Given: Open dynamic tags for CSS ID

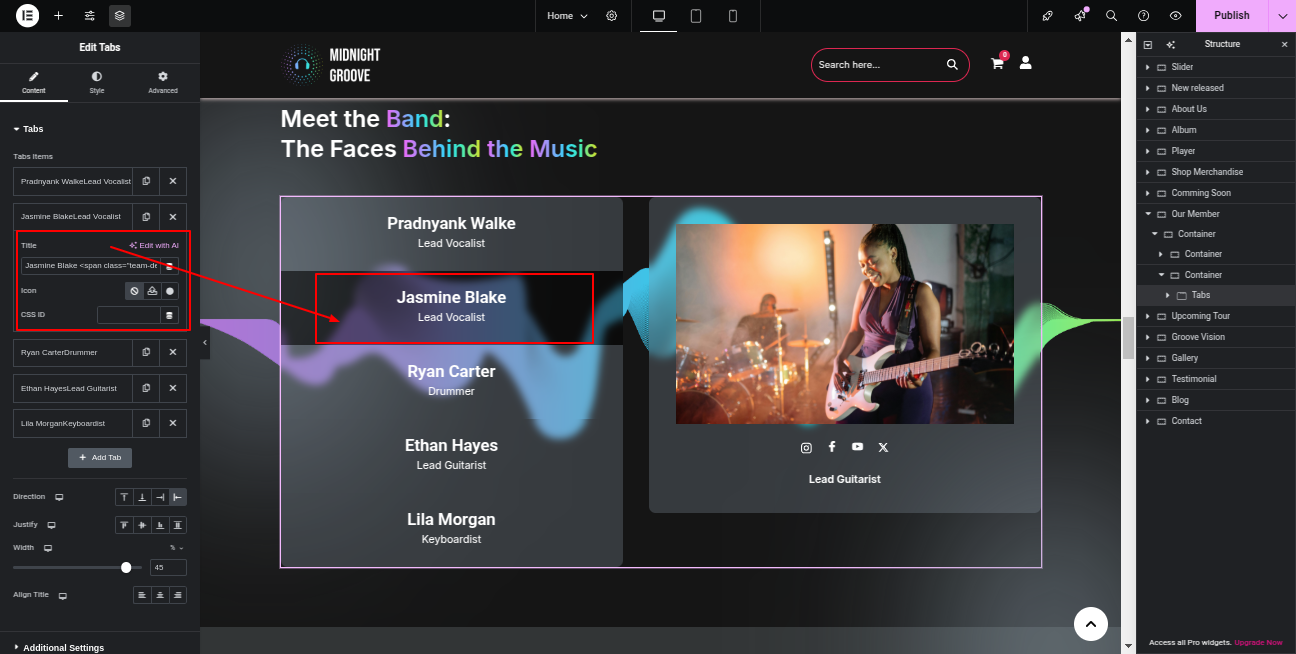Looking at the screenshot, I should point(170,315).
